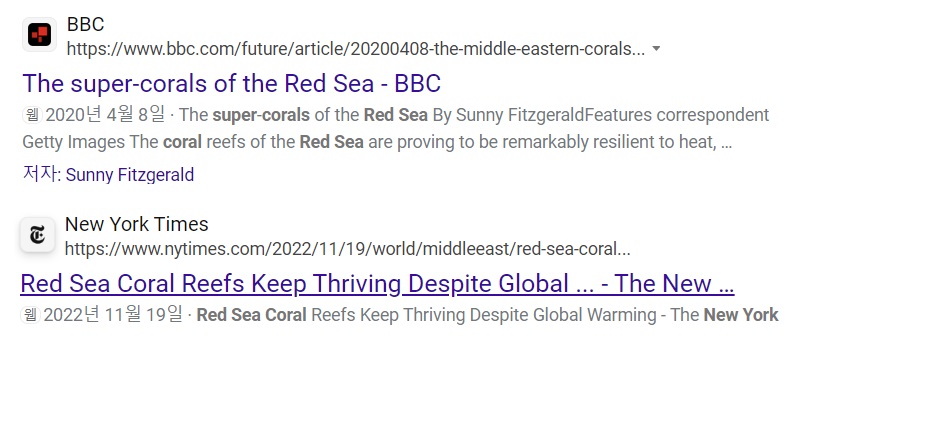
Task: Open "The super-corals of the Red Sea" result
Action: pyautogui.click(x=231, y=83)
